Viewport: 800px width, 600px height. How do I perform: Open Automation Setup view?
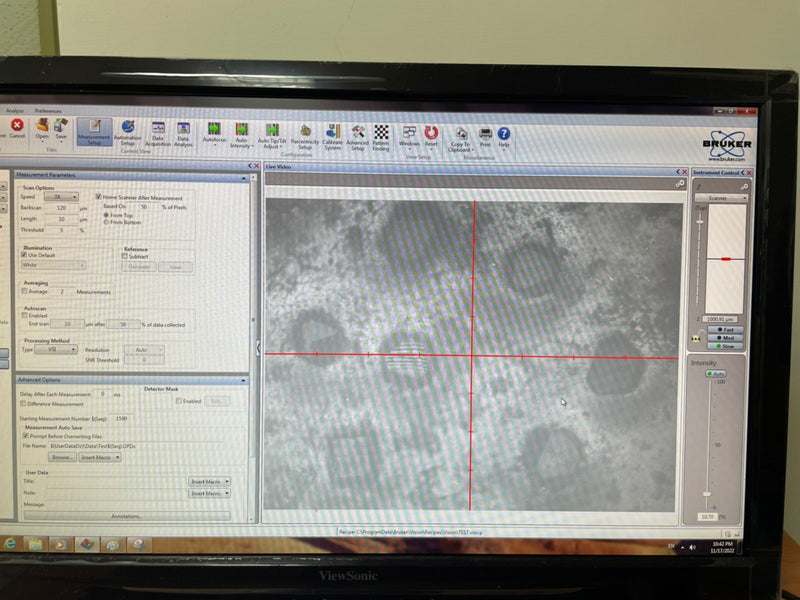point(128,132)
